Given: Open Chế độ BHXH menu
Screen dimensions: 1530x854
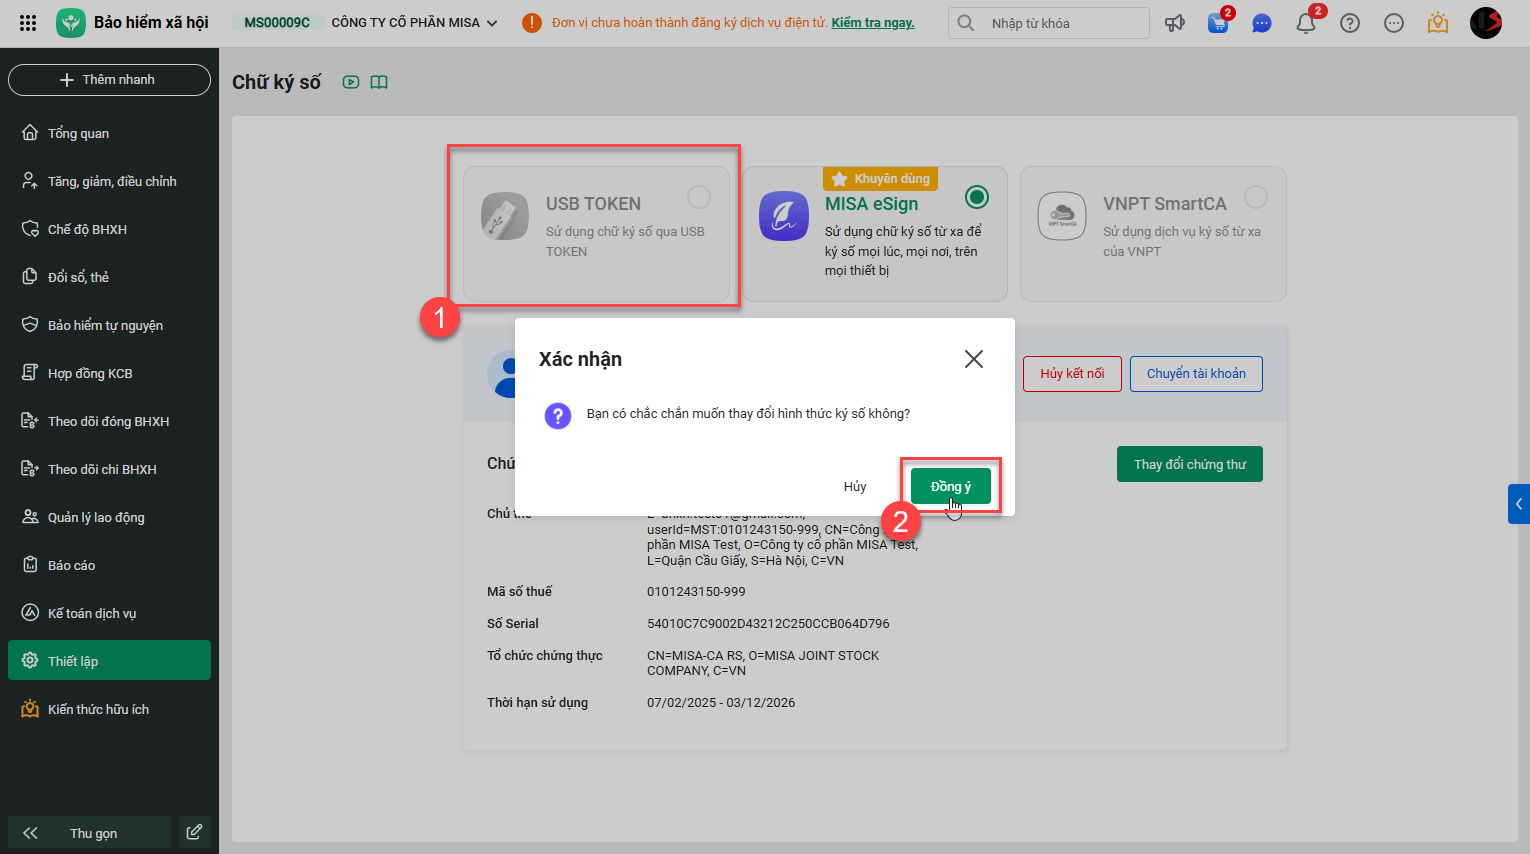Looking at the screenshot, I should pos(109,229).
